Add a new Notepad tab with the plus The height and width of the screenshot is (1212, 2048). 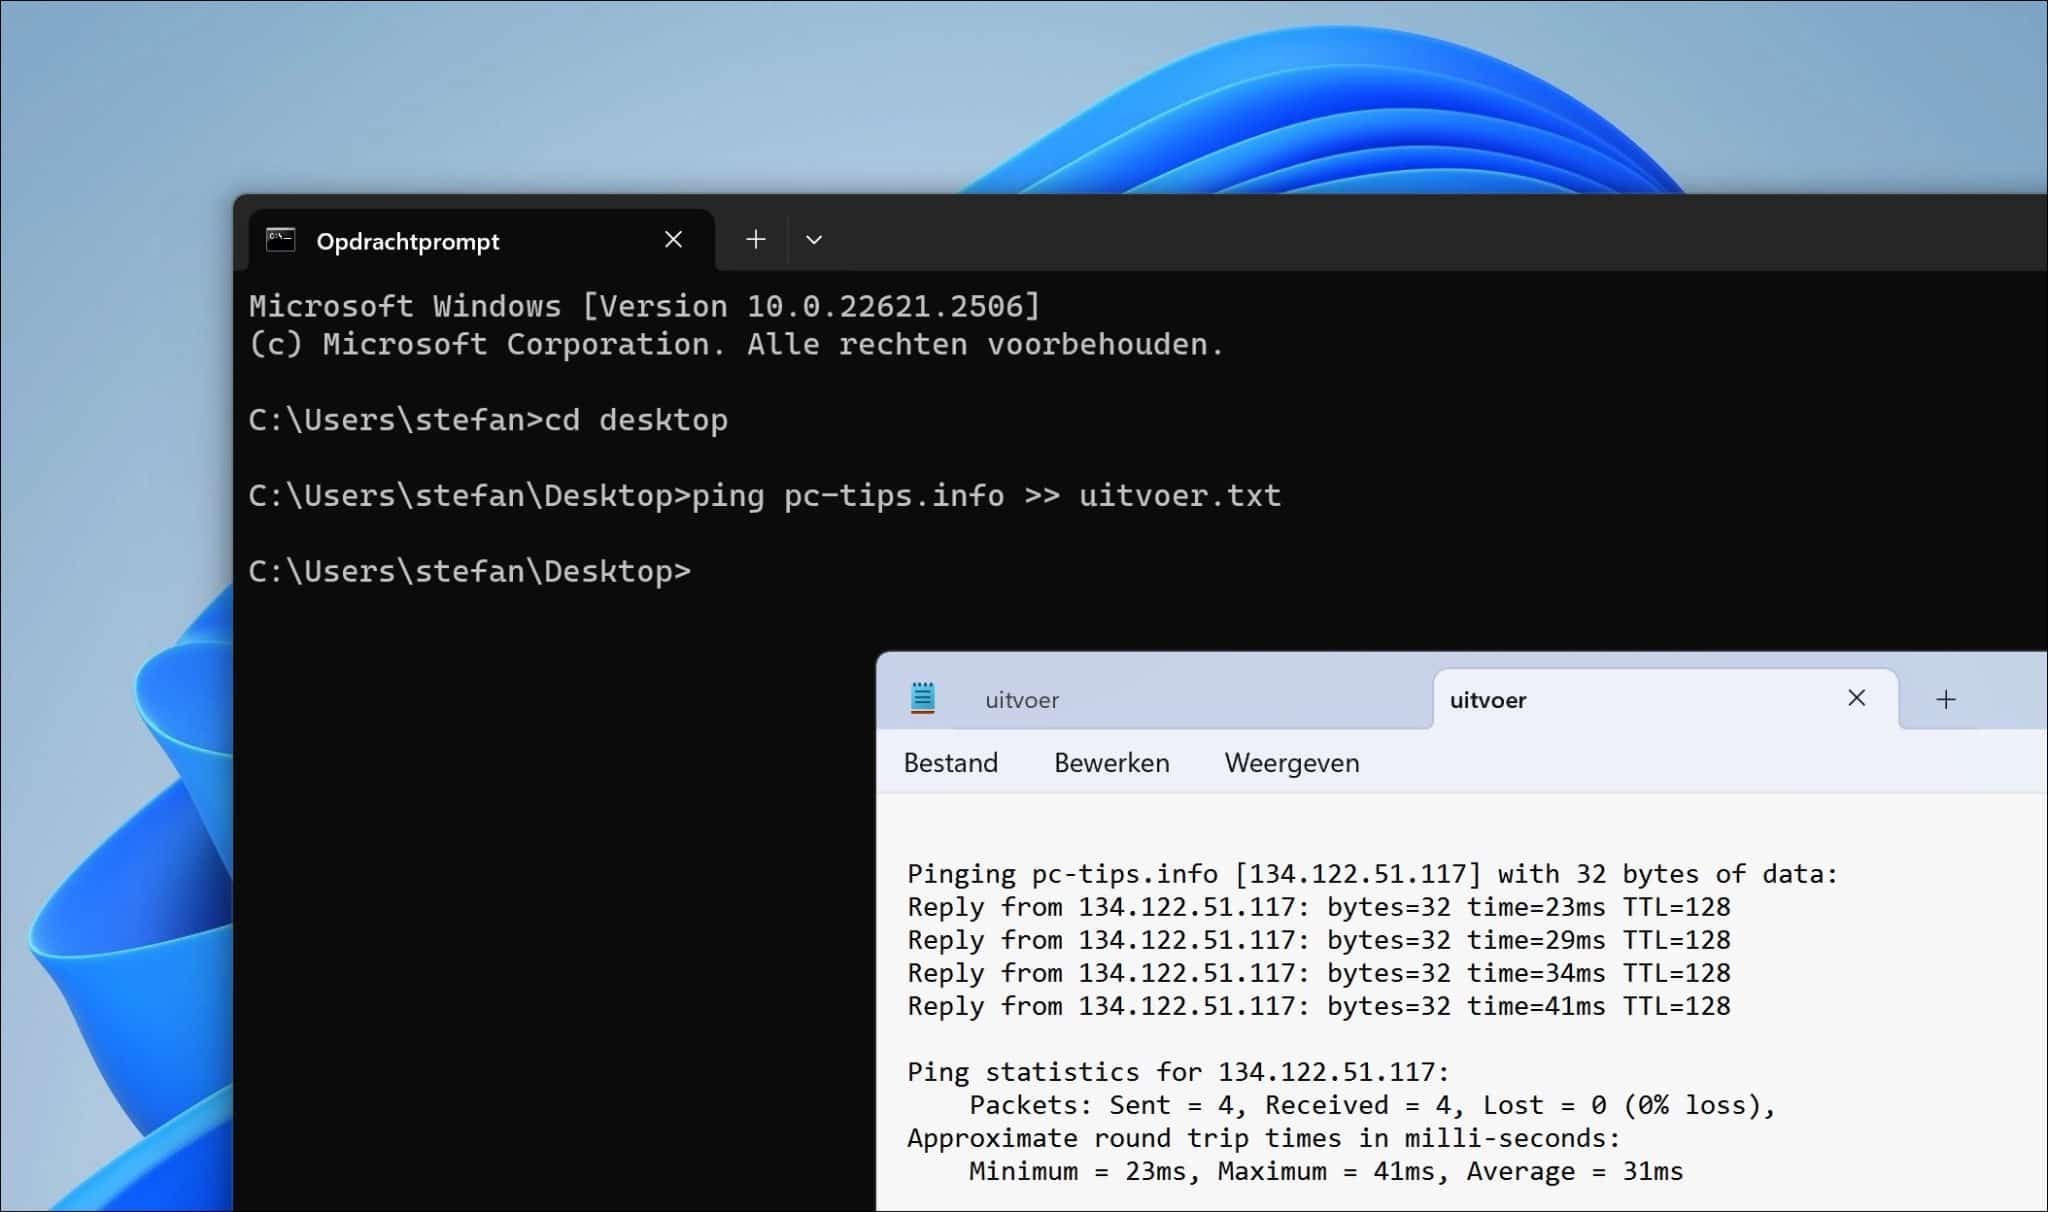(1945, 700)
